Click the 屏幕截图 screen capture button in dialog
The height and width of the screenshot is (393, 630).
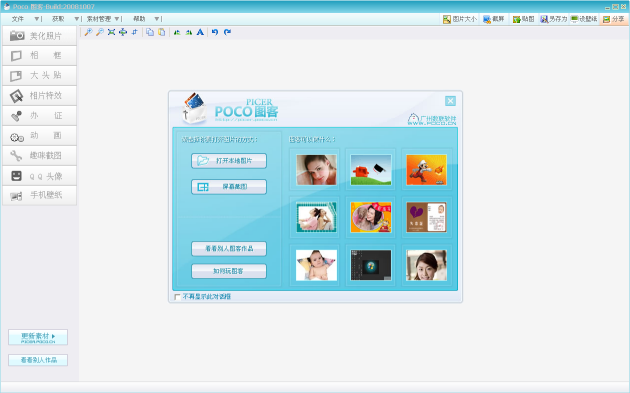229,187
